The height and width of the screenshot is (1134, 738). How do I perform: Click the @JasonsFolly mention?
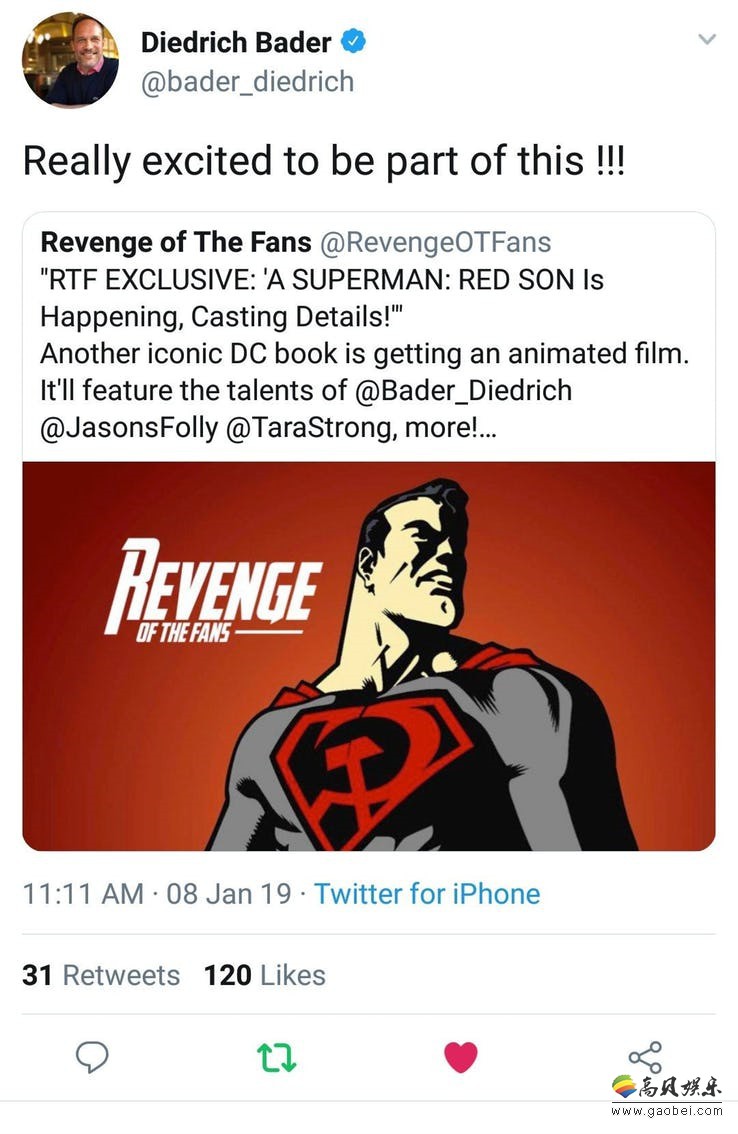[x=128, y=427]
